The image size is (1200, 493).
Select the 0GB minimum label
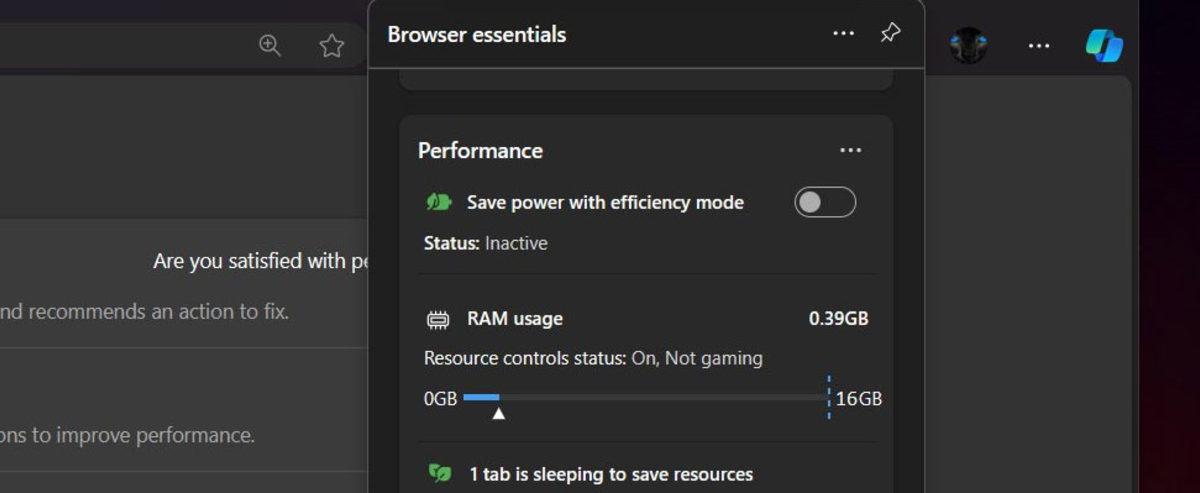[440, 399]
